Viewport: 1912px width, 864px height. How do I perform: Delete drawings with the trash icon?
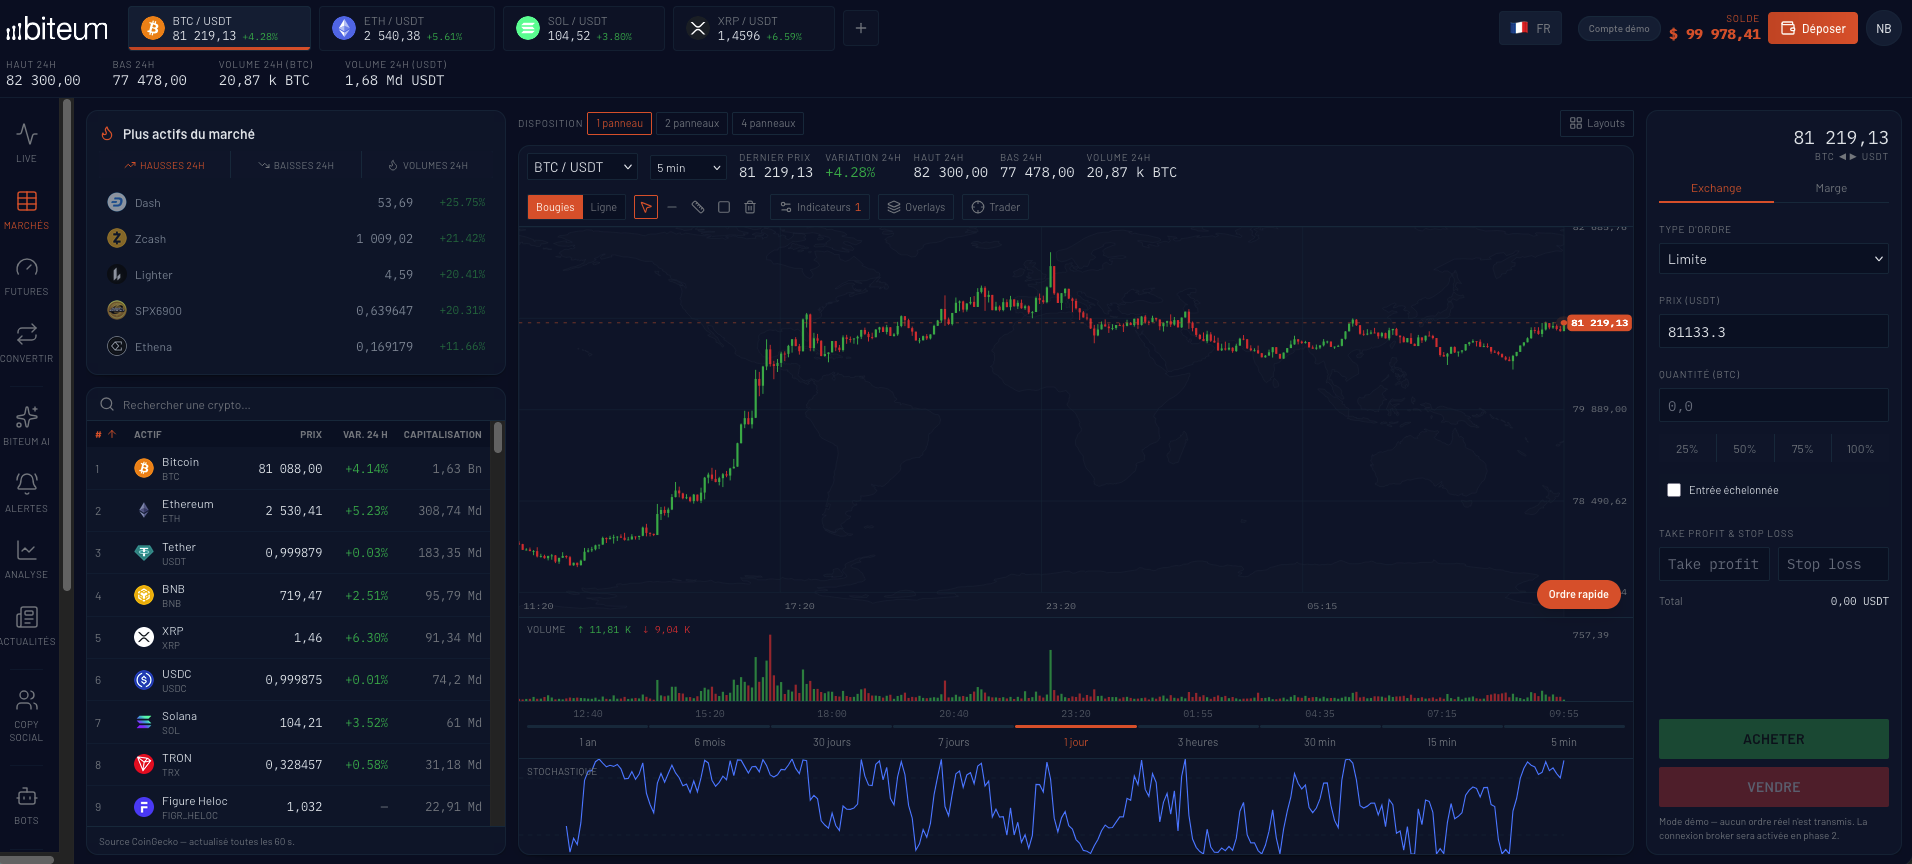(750, 207)
